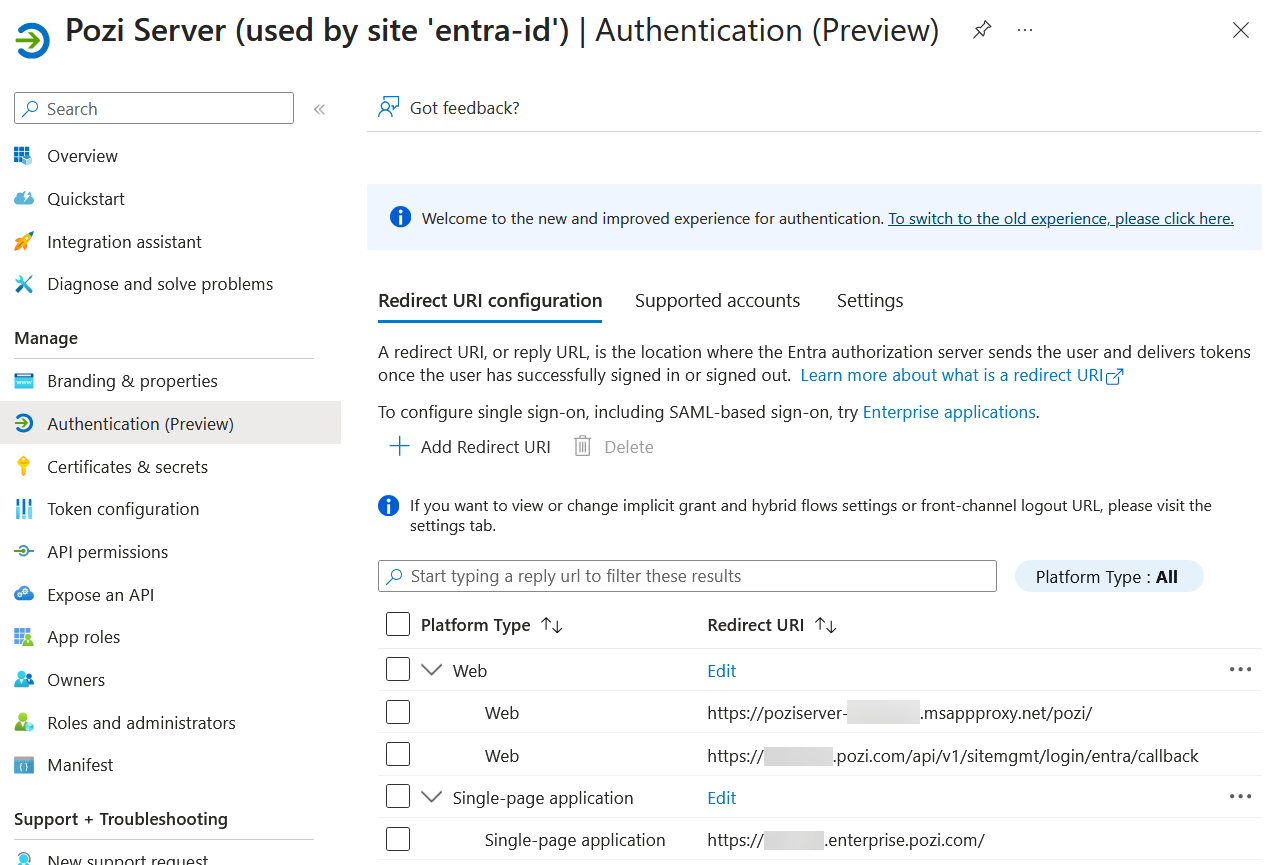Switch to the Supported accounts tab
The width and height of the screenshot is (1278, 865).
[717, 300]
